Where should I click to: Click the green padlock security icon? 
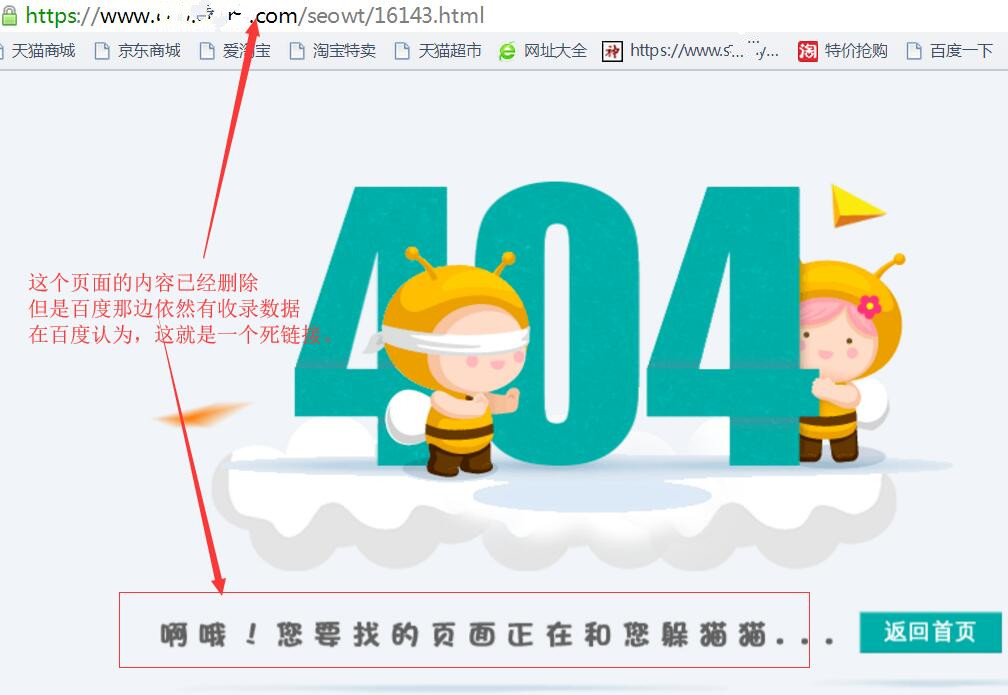click(x=9, y=16)
